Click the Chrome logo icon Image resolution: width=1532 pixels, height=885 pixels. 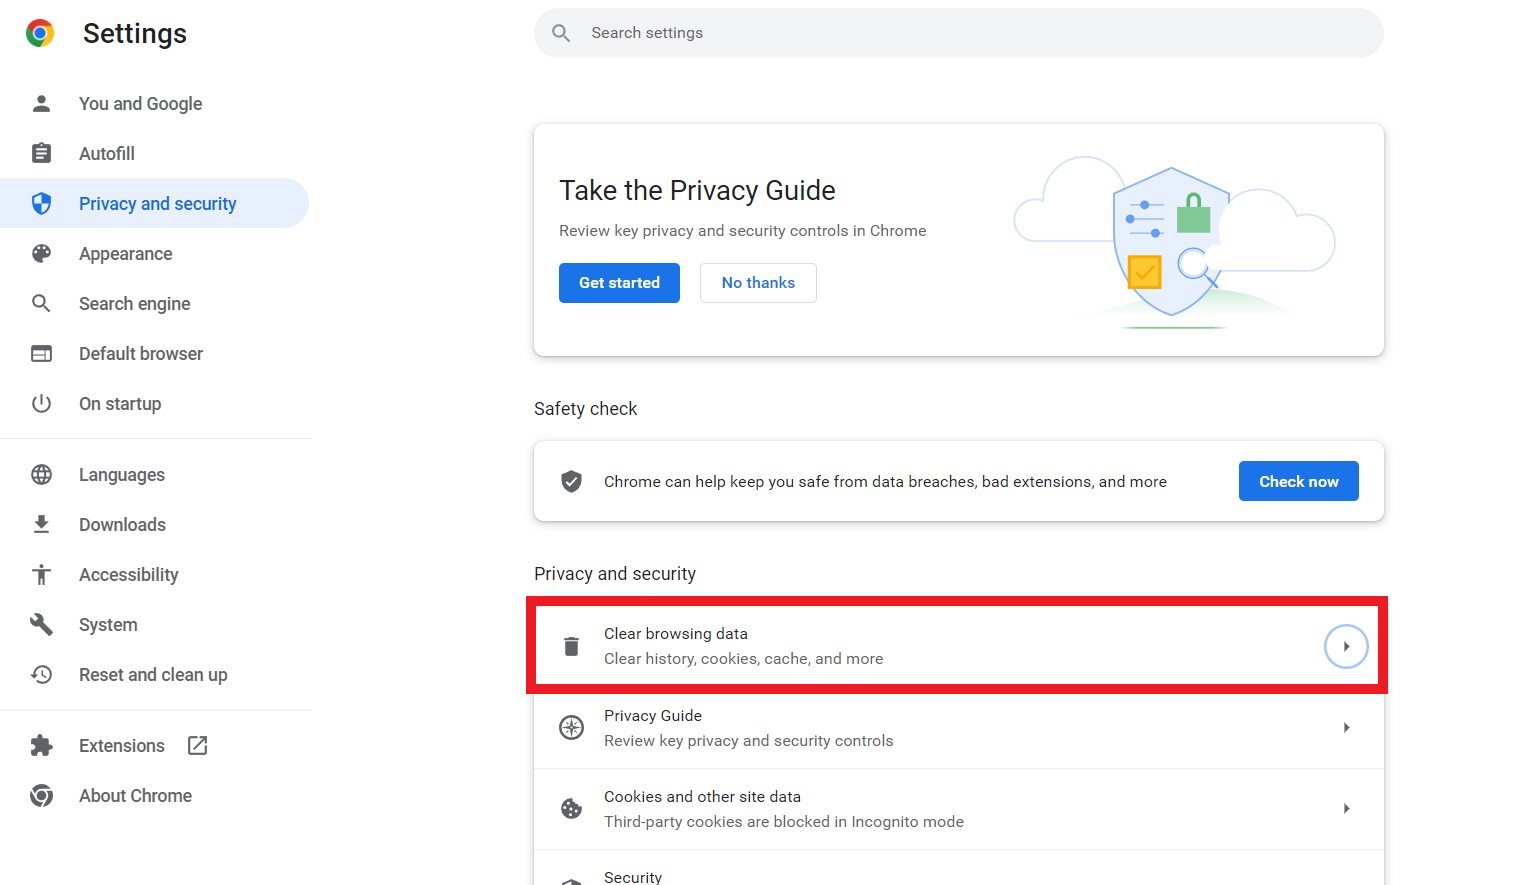(x=40, y=33)
